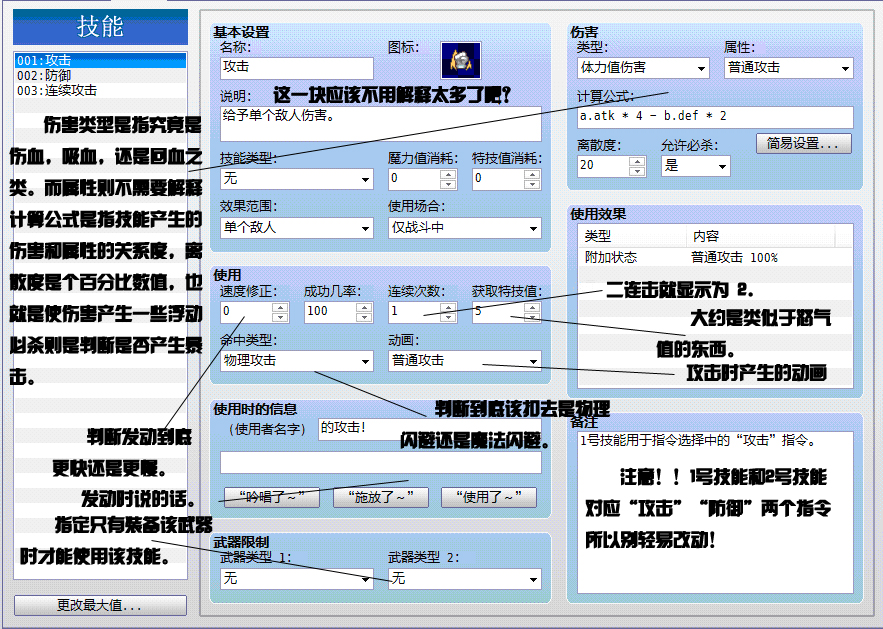The width and height of the screenshot is (883, 629).
Task: Decrease 特技值消耗 with the down arrow
Action: (532, 184)
